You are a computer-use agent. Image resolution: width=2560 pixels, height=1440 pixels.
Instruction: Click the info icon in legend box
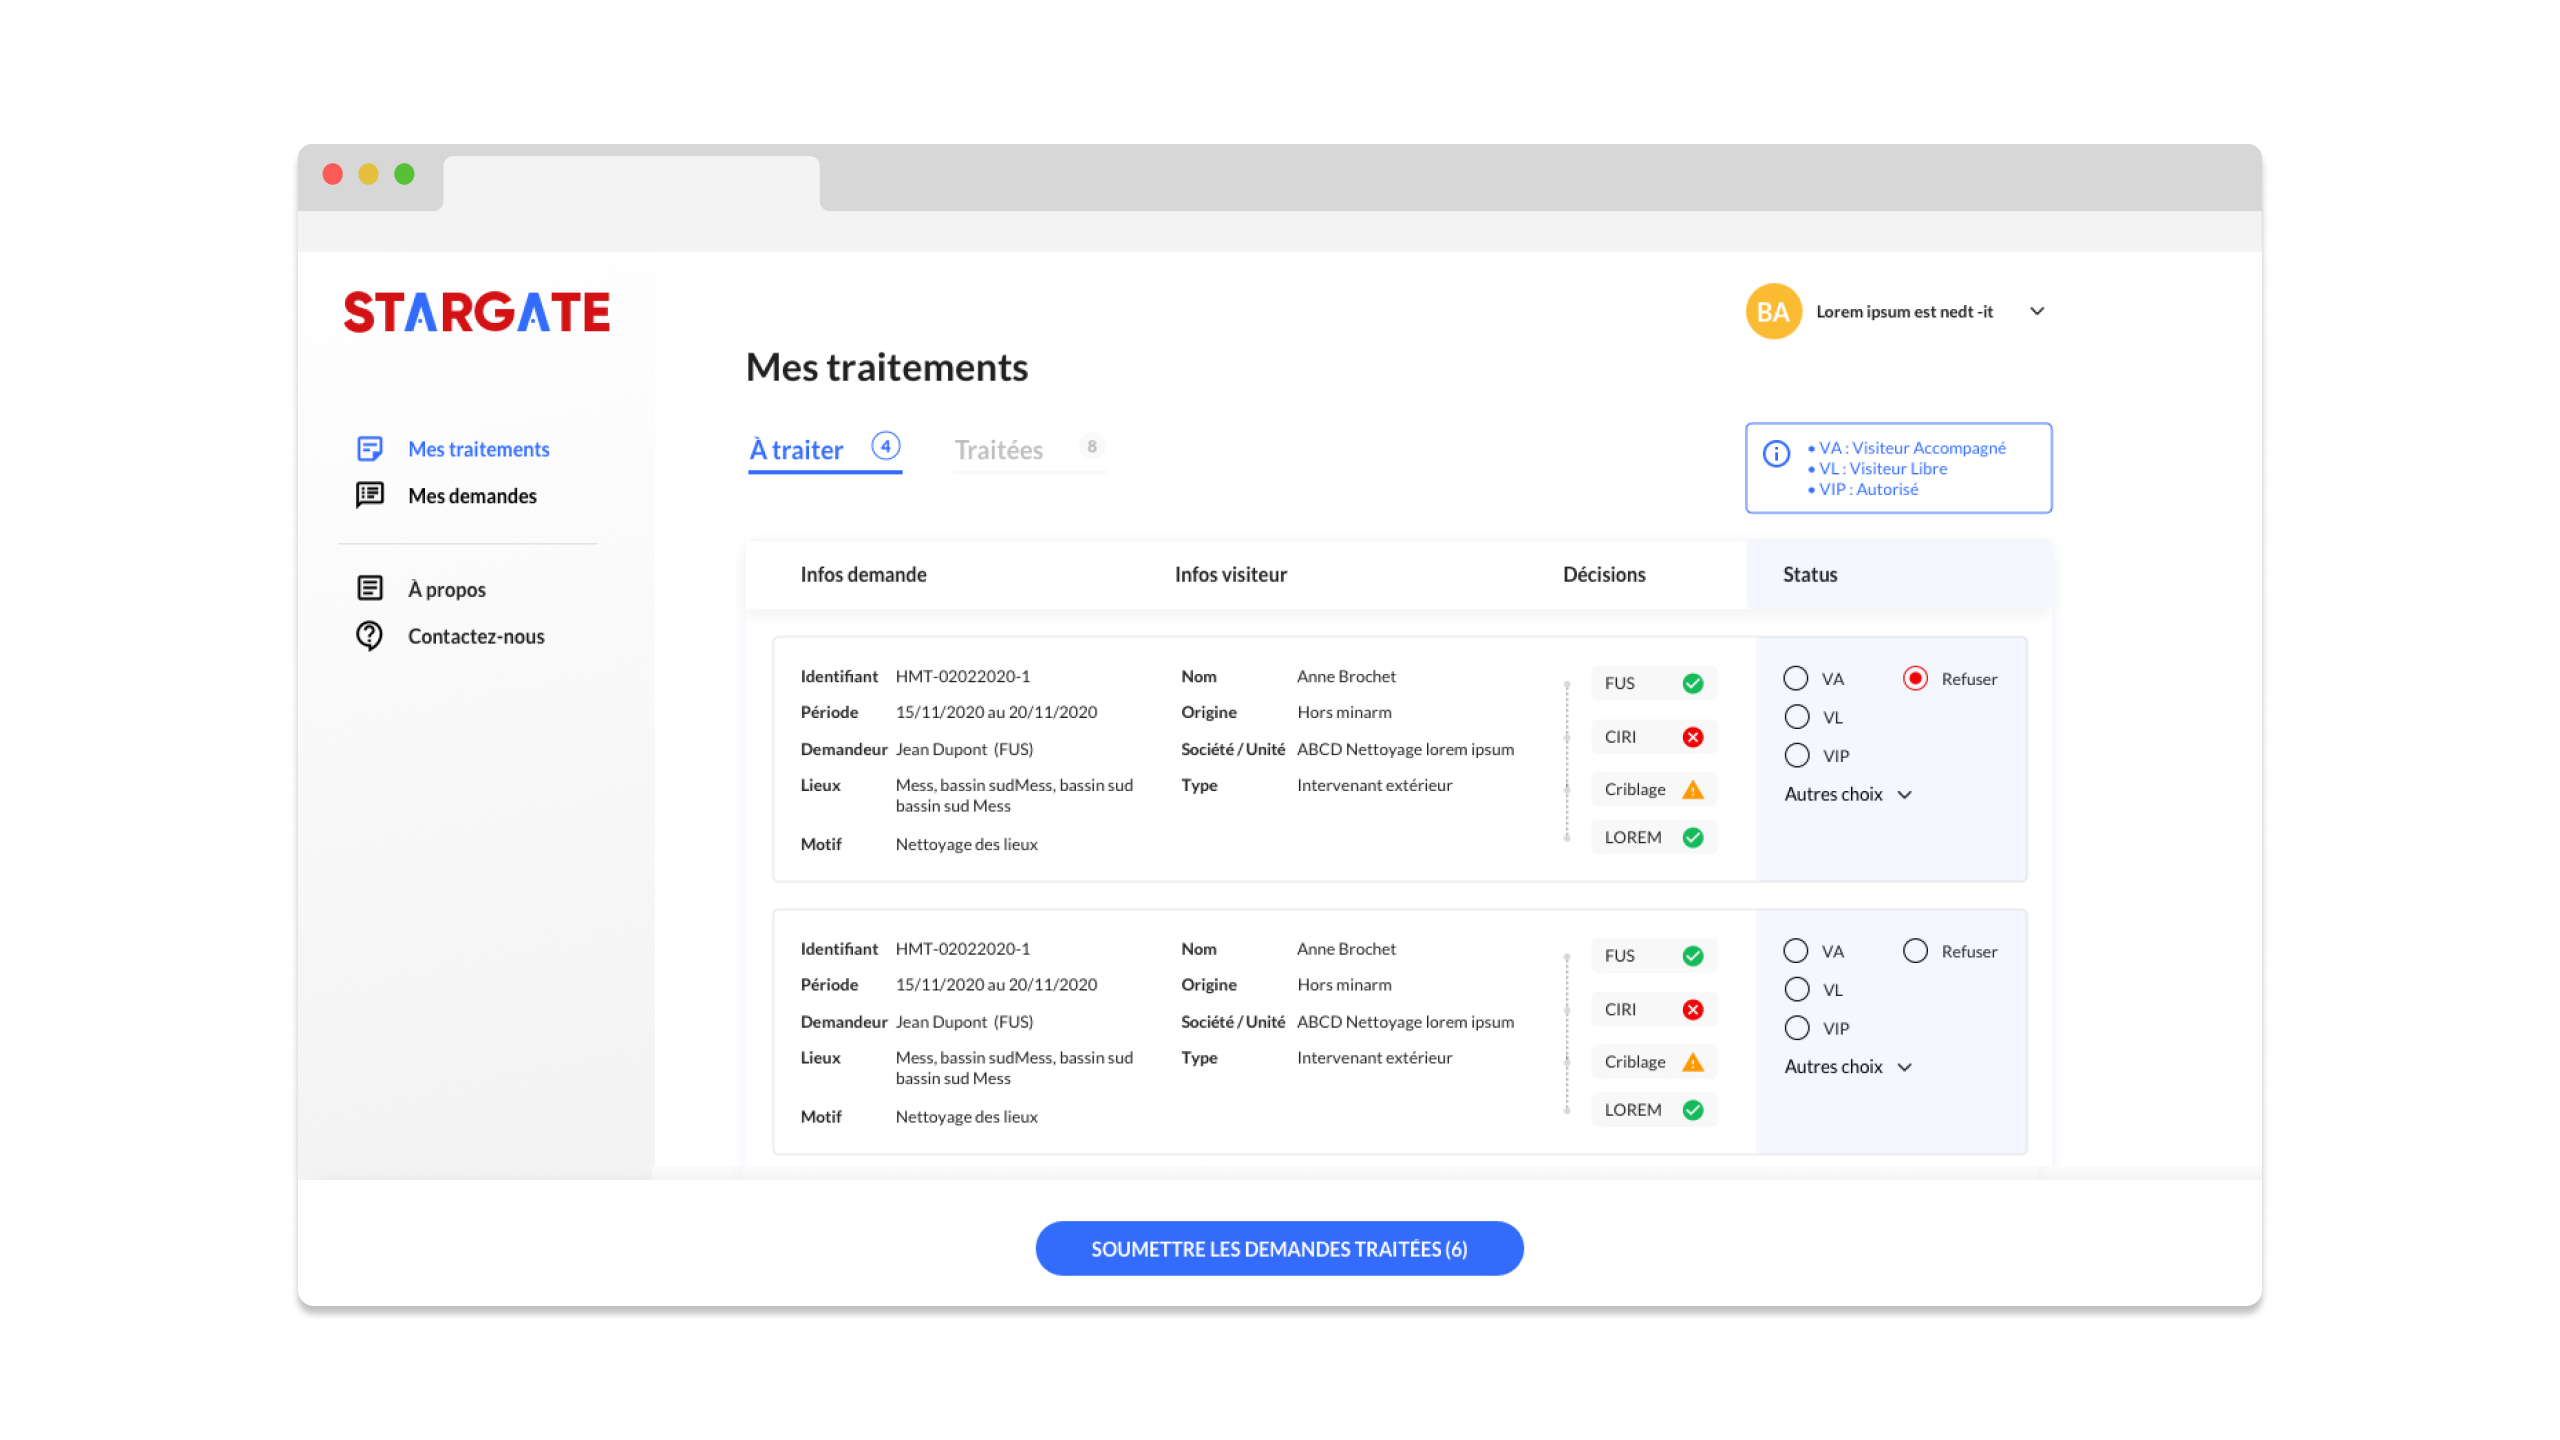(1776, 454)
